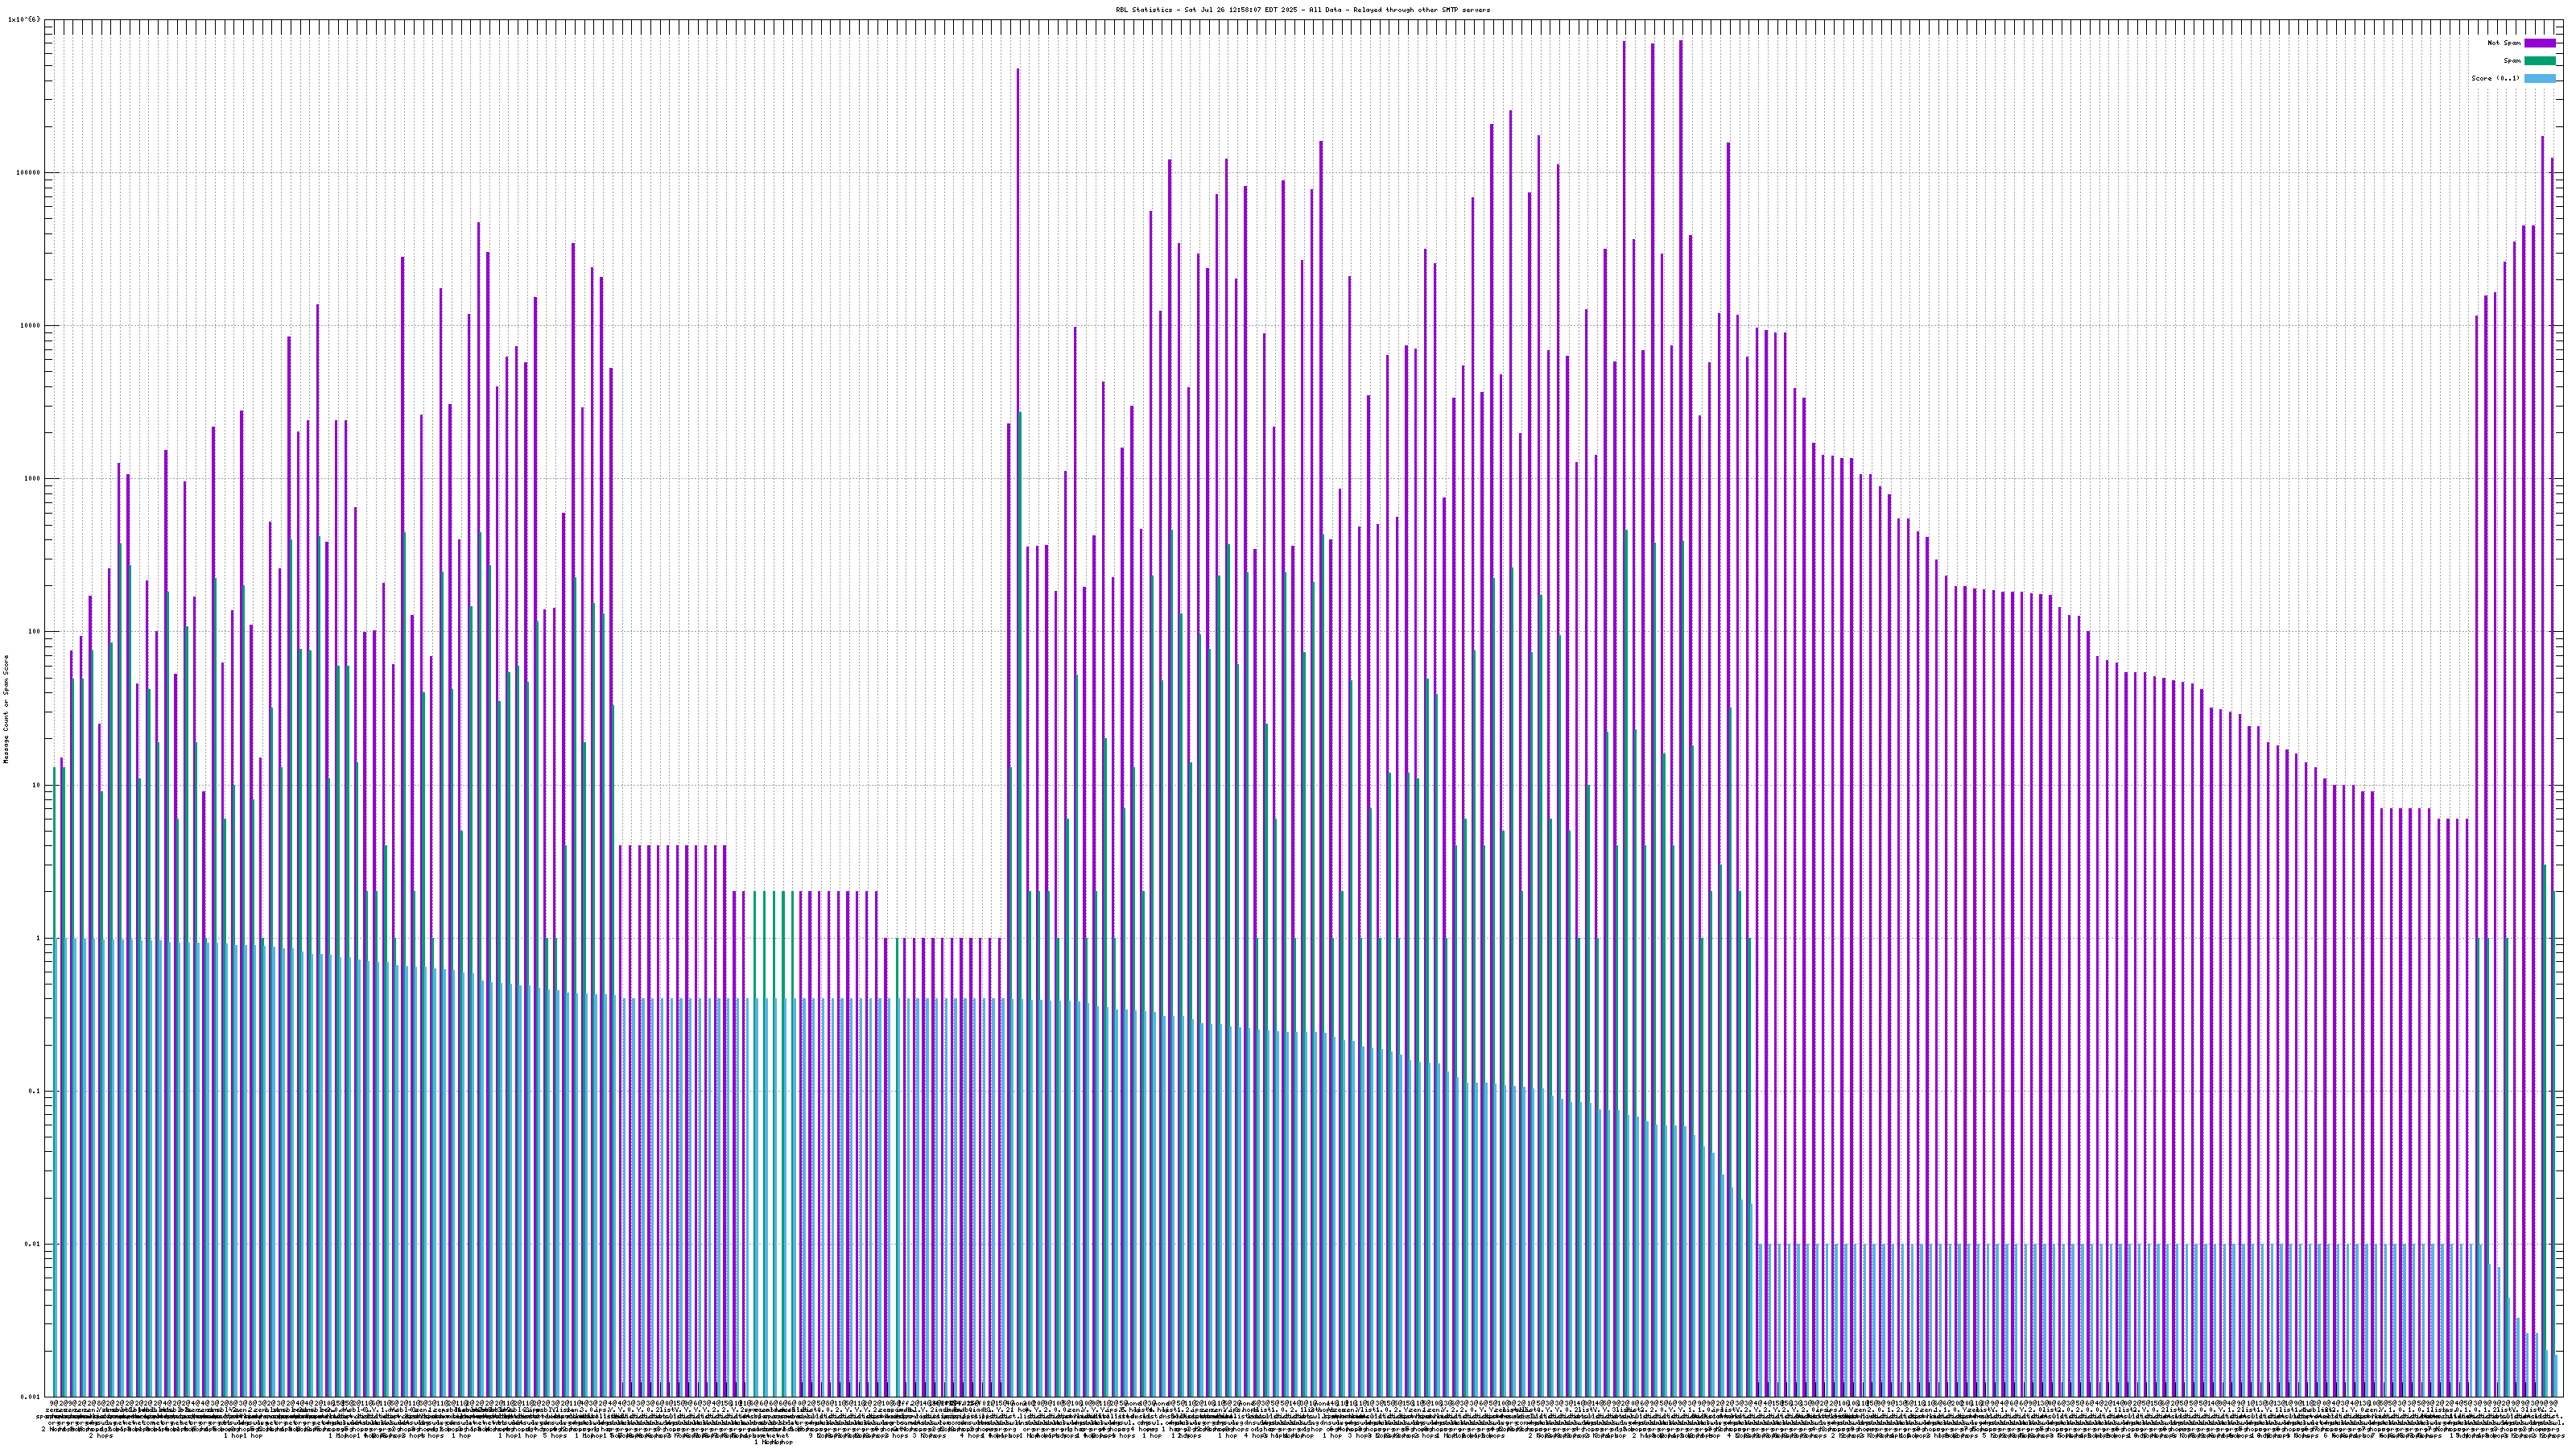Click the RBL Statistics chart title
Image resolution: width=2576 pixels, height=1449 pixels.
coord(1302,10)
